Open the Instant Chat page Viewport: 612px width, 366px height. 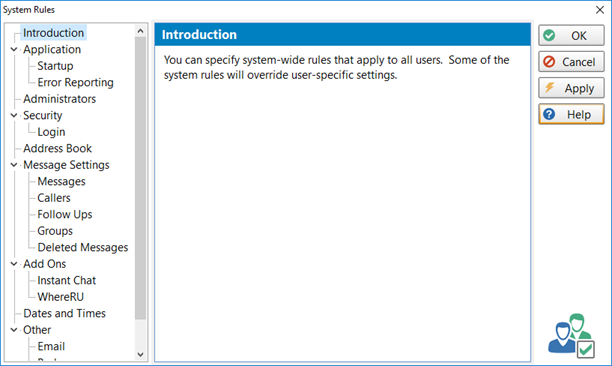pyautogui.click(x=66, y=281)
